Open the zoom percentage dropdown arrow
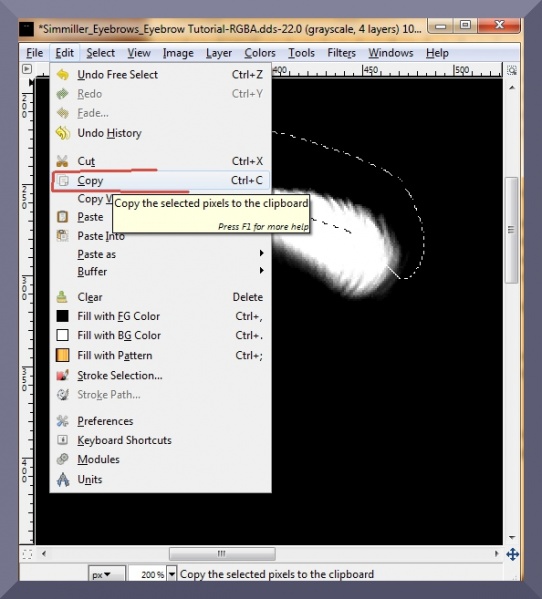Image resolution: width=542 pixels, height=599 pixels. tap(172, 574)
